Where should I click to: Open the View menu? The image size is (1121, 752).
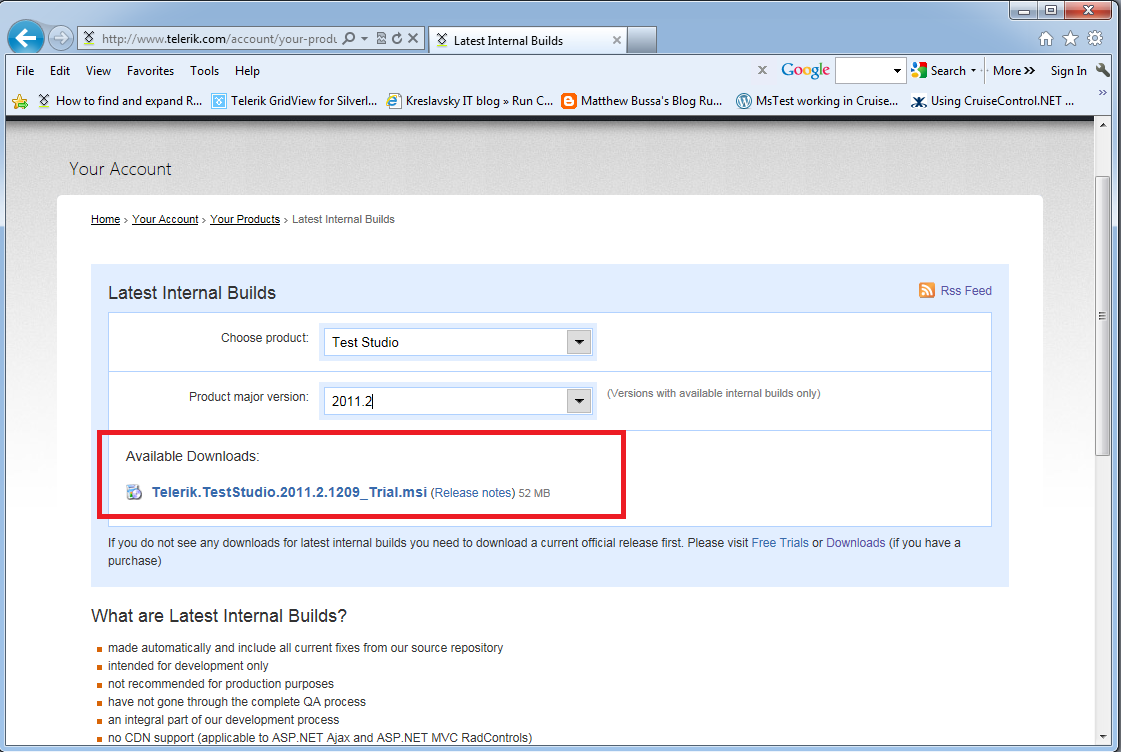coord(98,71)
